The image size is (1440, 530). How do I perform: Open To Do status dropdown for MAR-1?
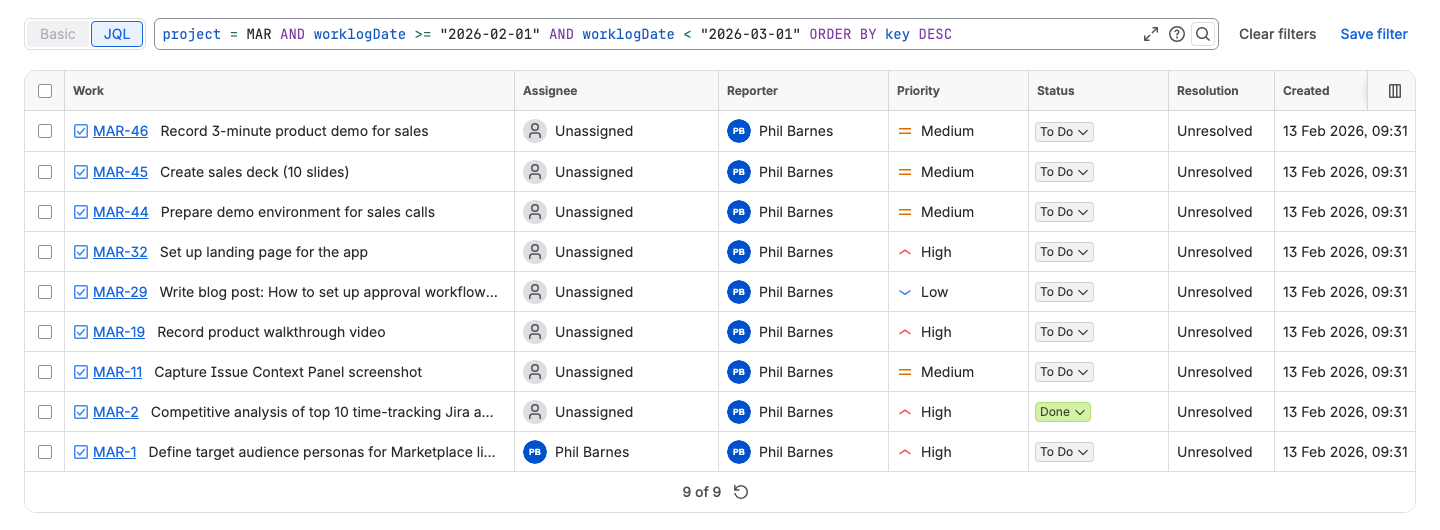coord(1064,452)
